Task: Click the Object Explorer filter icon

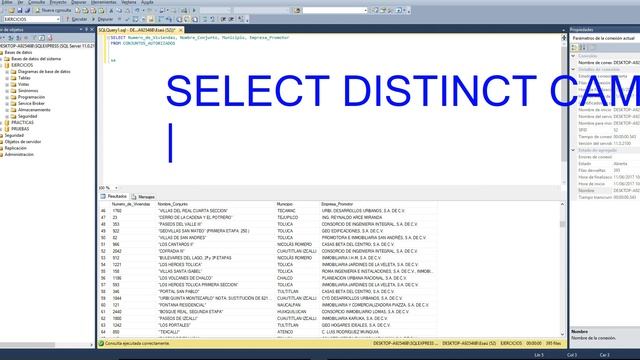Action: (34, 38)
